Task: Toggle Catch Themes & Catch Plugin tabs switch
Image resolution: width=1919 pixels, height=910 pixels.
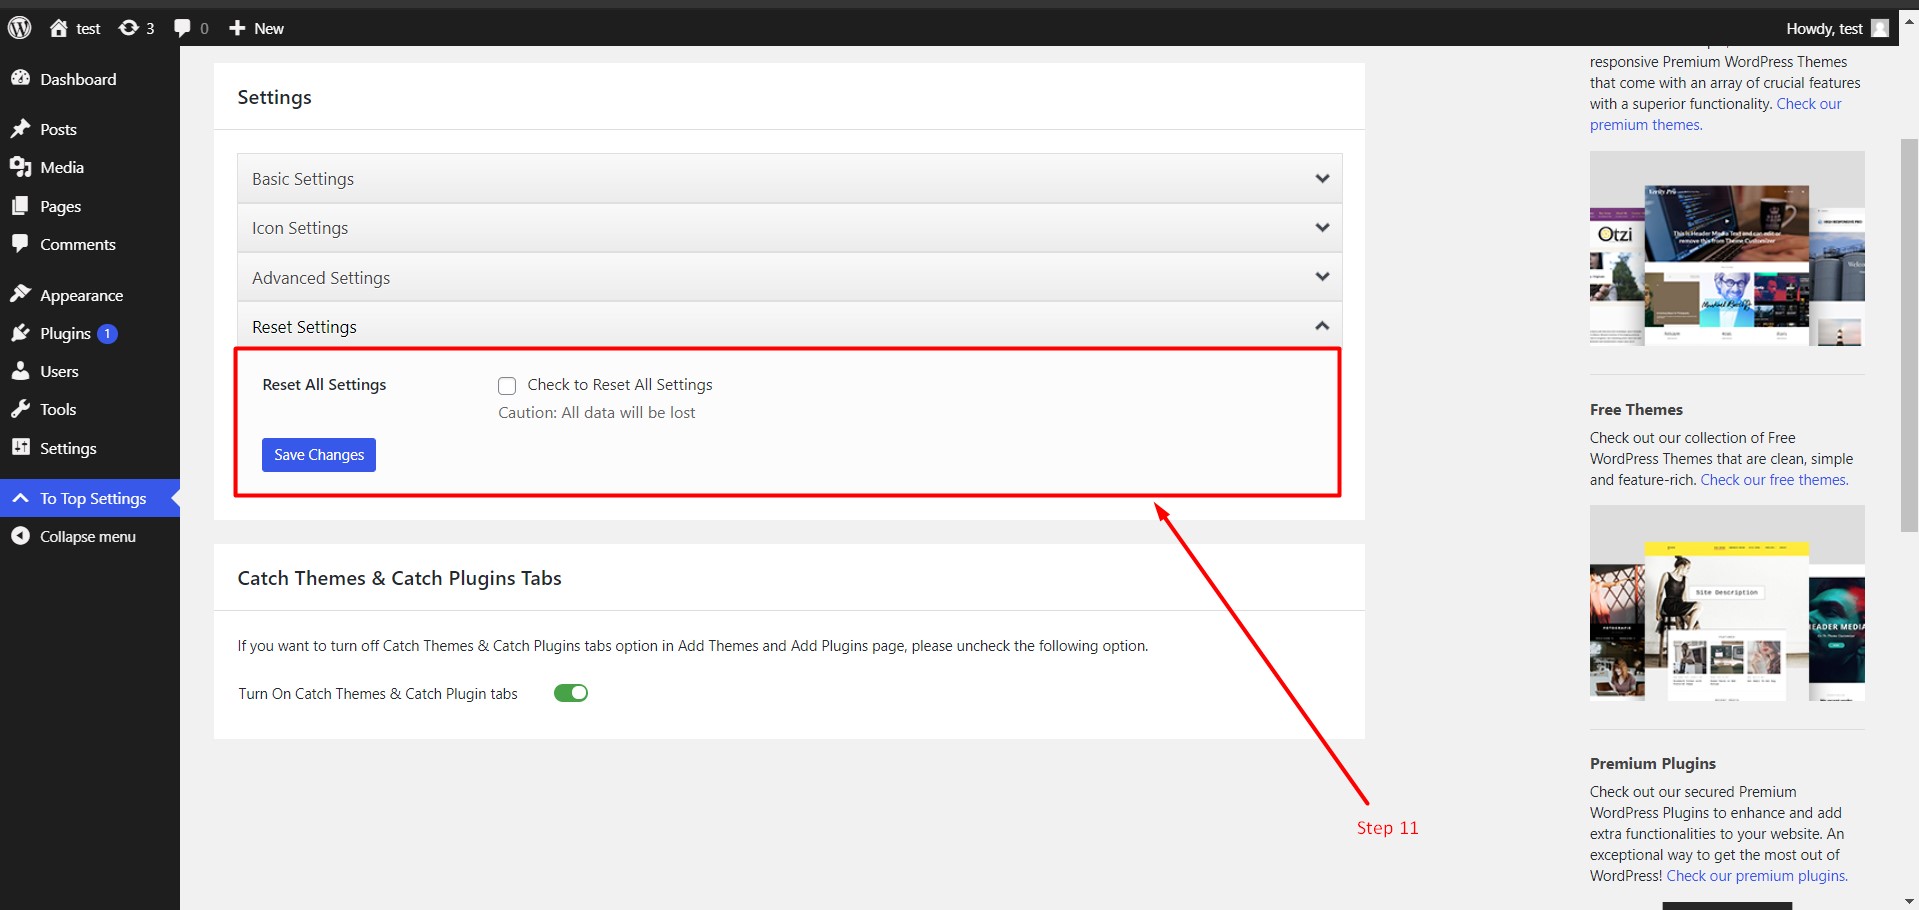Action: click(571, 693)
